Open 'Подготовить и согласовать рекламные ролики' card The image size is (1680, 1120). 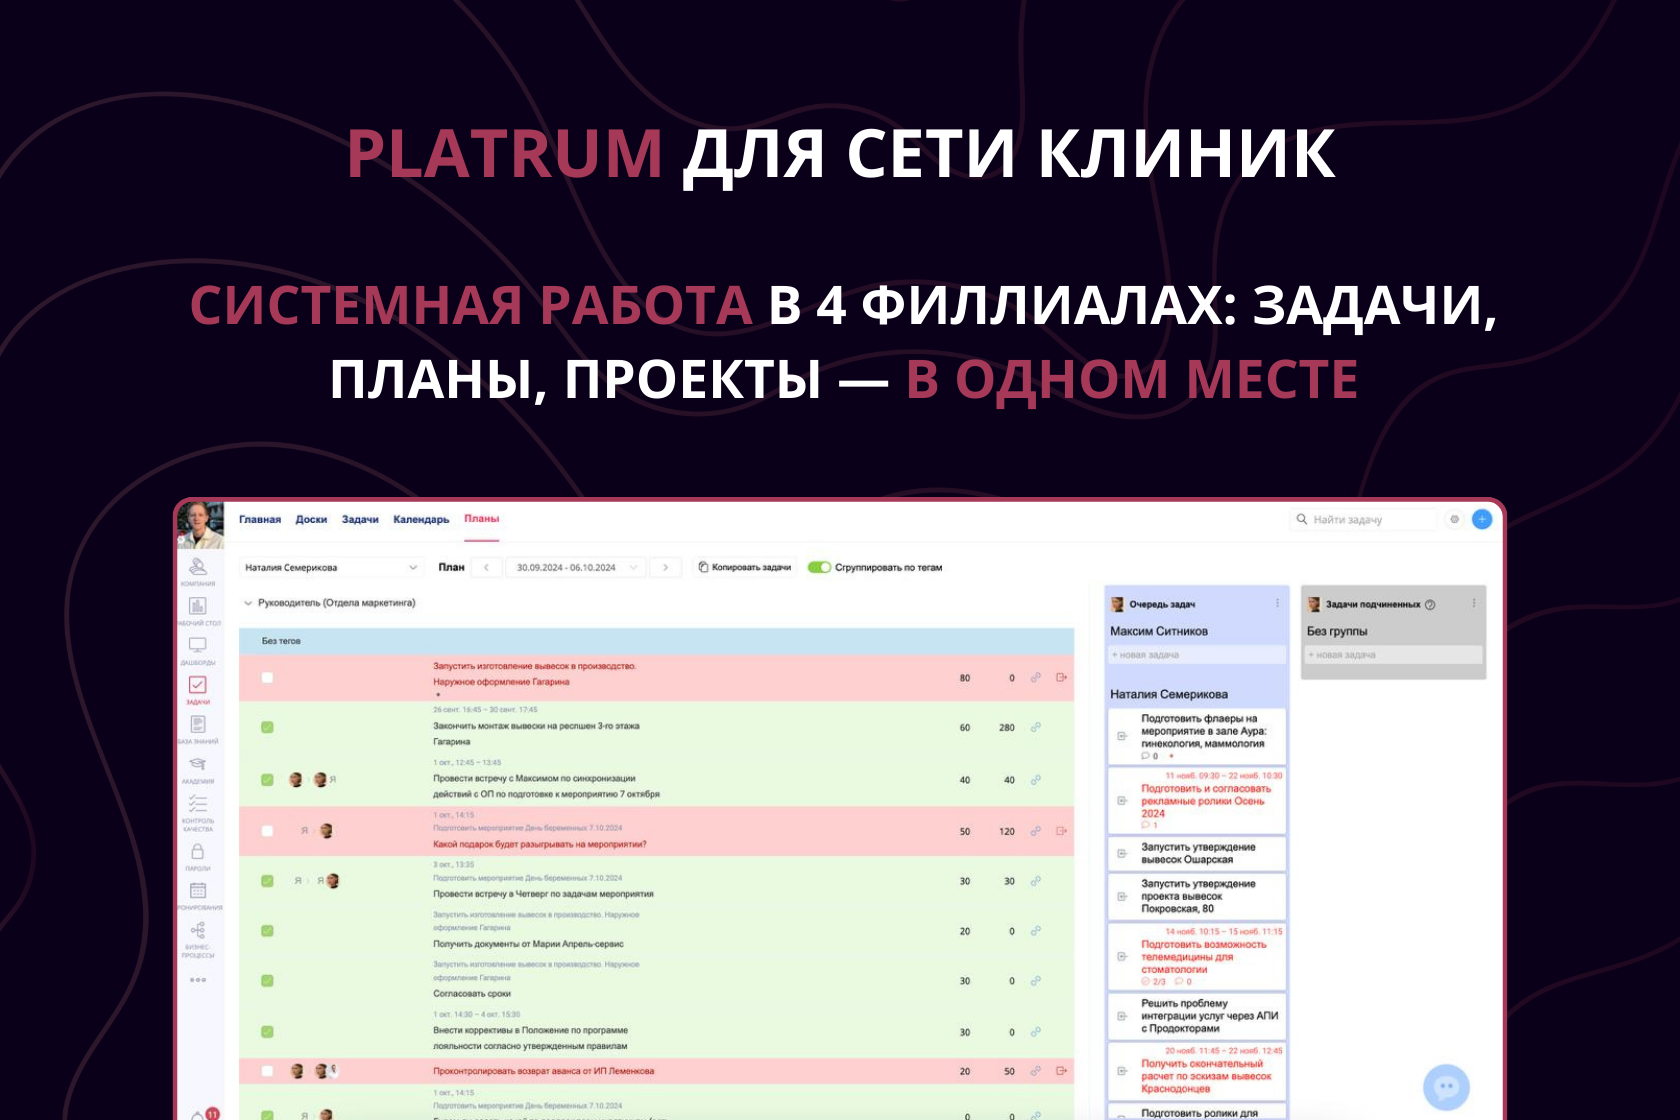1197,800
